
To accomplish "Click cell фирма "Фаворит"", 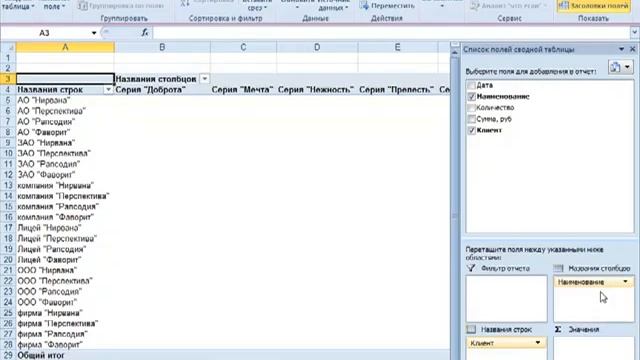I will [65, 344].
